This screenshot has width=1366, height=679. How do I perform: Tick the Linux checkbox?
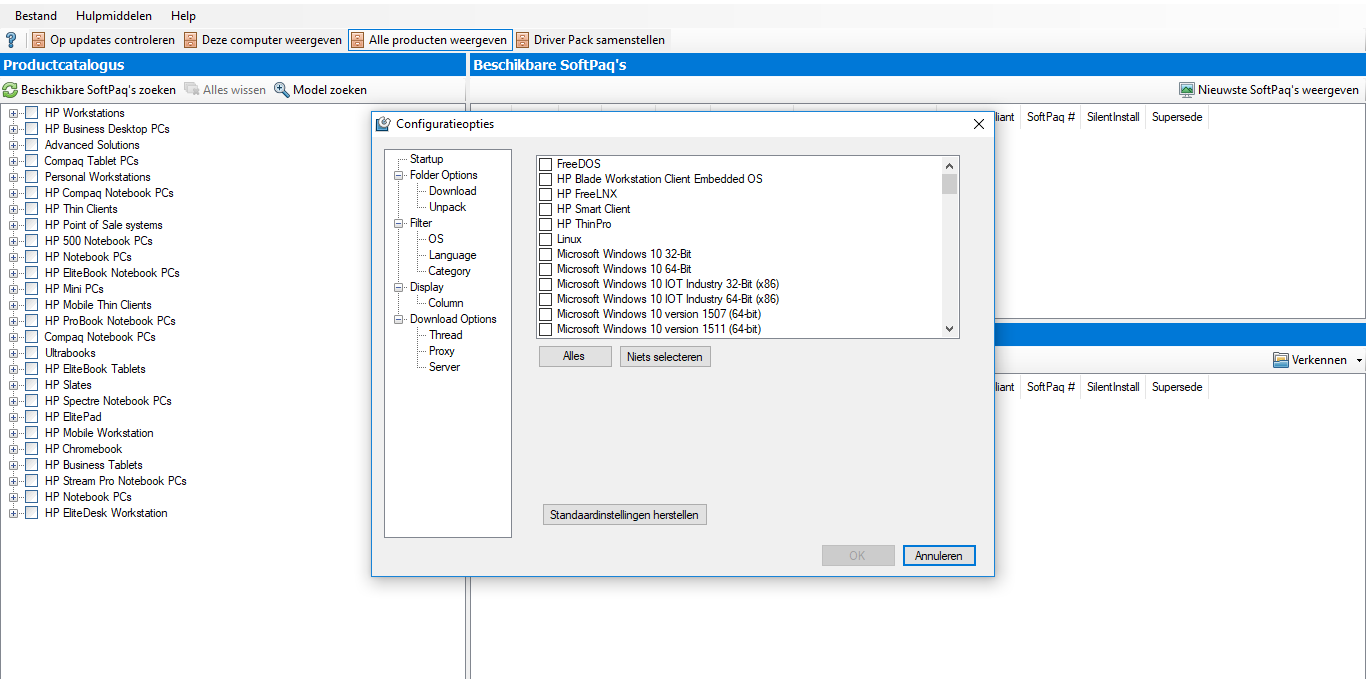tap(546, 239)
